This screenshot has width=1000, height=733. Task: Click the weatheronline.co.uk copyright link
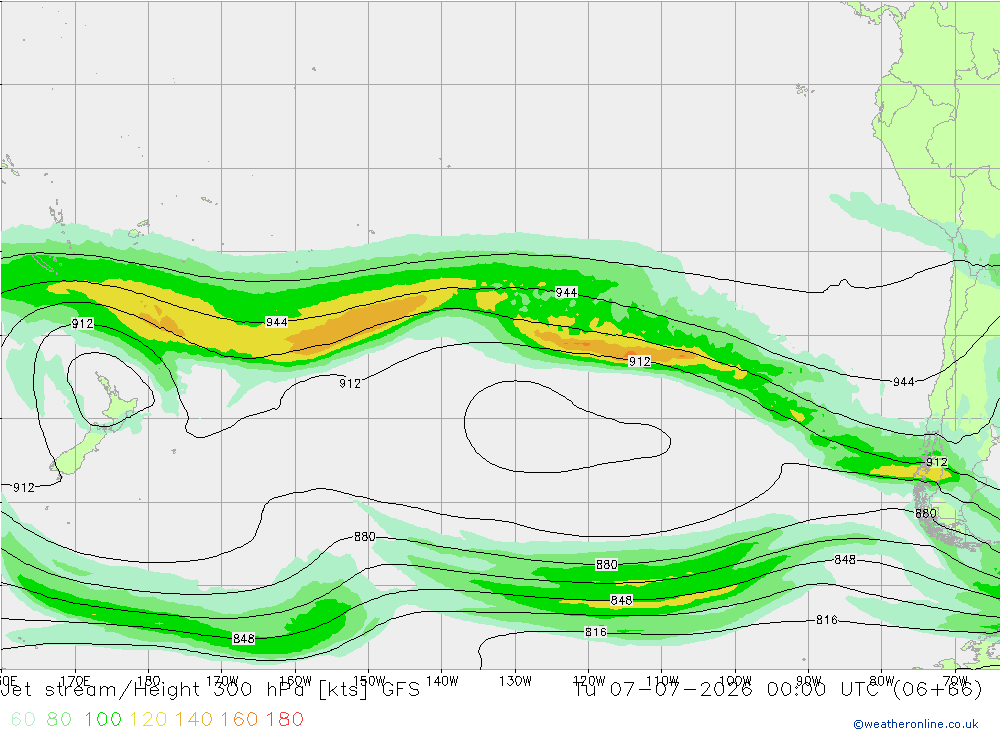(x=916, y=724)
